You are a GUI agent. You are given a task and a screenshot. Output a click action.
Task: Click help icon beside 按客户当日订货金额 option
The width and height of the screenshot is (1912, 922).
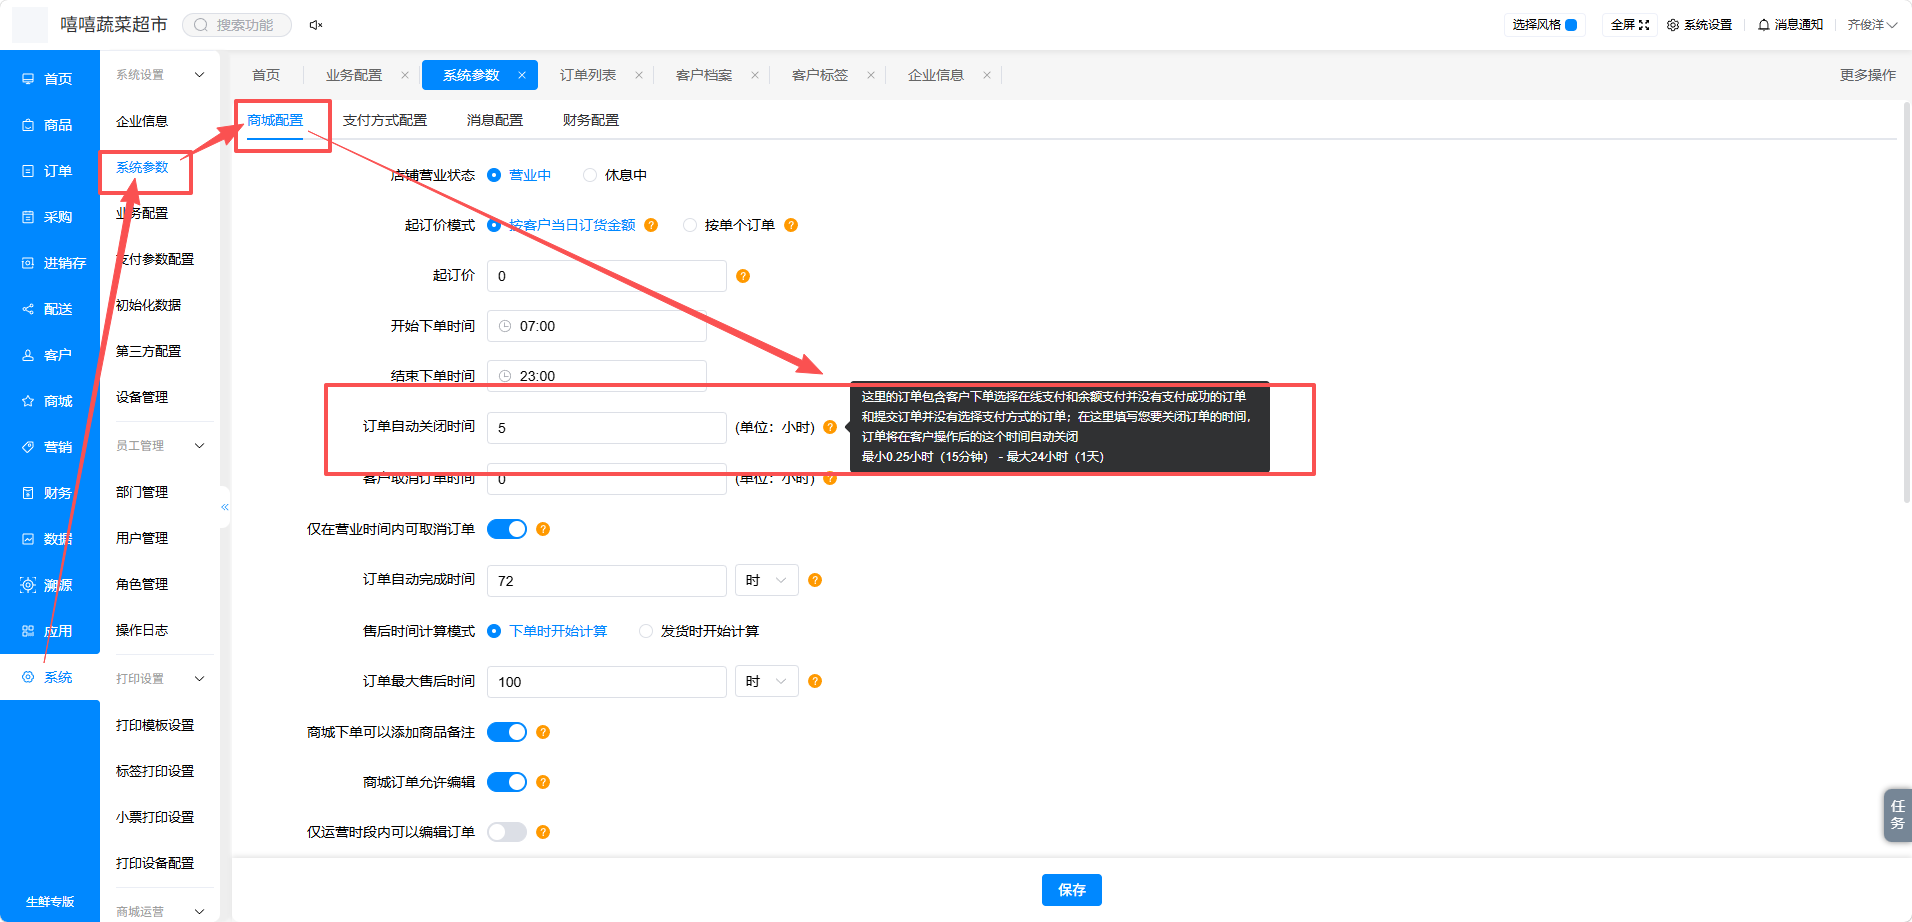point(651,225)
